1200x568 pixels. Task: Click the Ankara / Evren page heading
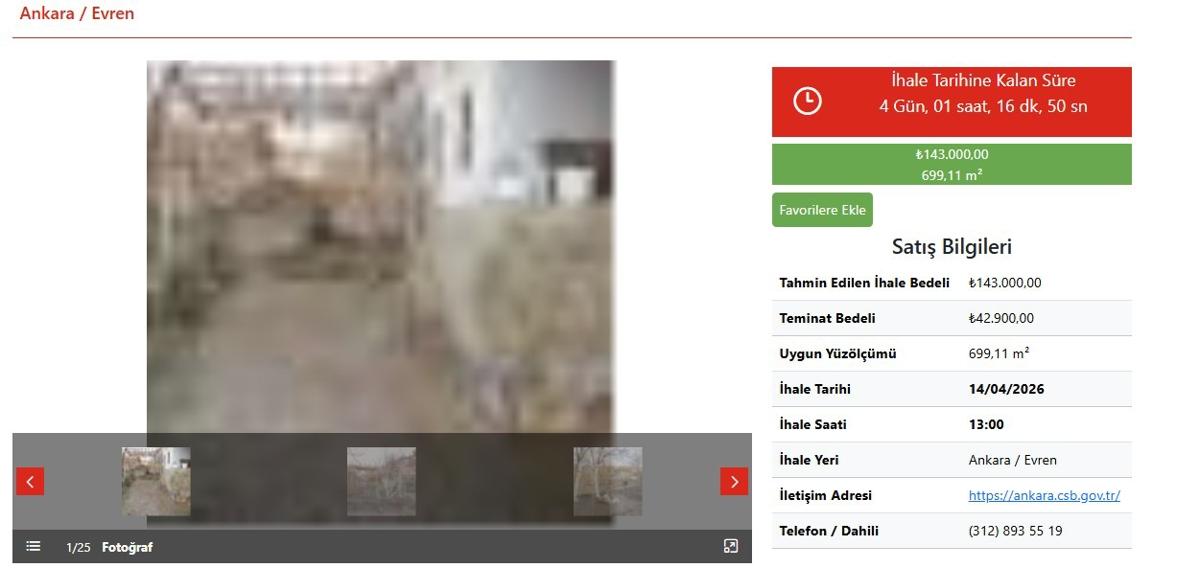(77, 14)
